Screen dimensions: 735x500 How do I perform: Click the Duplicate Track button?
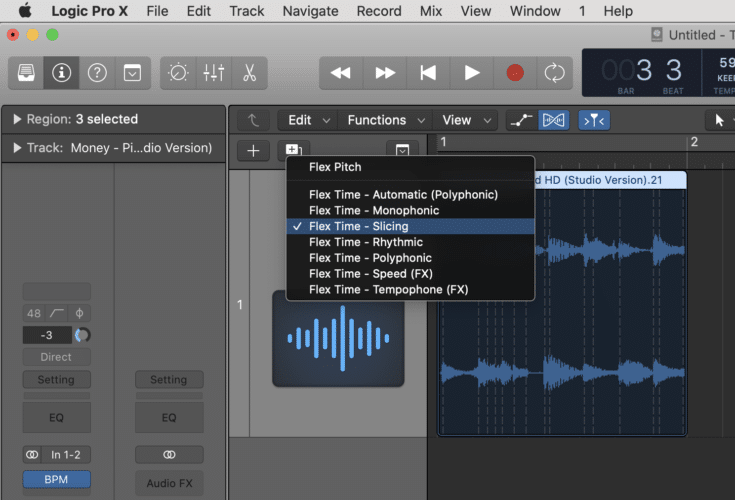294,149
